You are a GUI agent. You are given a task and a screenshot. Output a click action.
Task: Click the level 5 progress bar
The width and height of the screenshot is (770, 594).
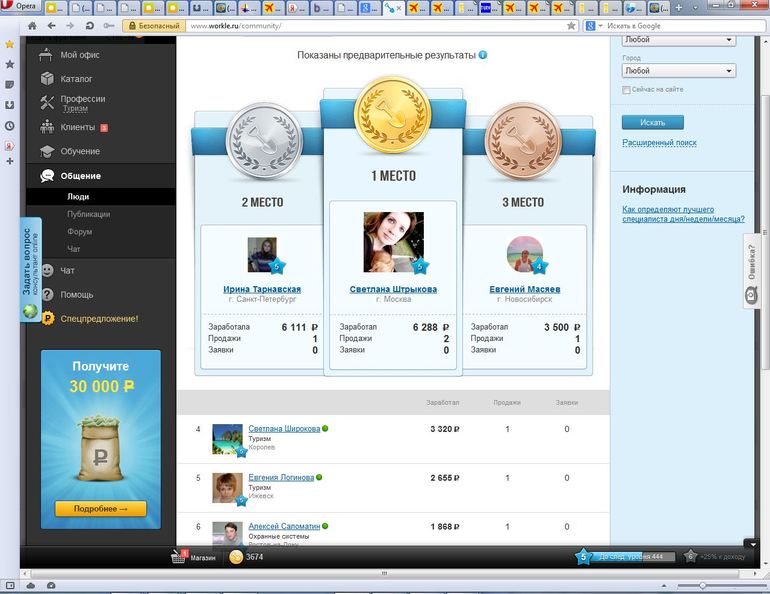[x=632, y=557]
